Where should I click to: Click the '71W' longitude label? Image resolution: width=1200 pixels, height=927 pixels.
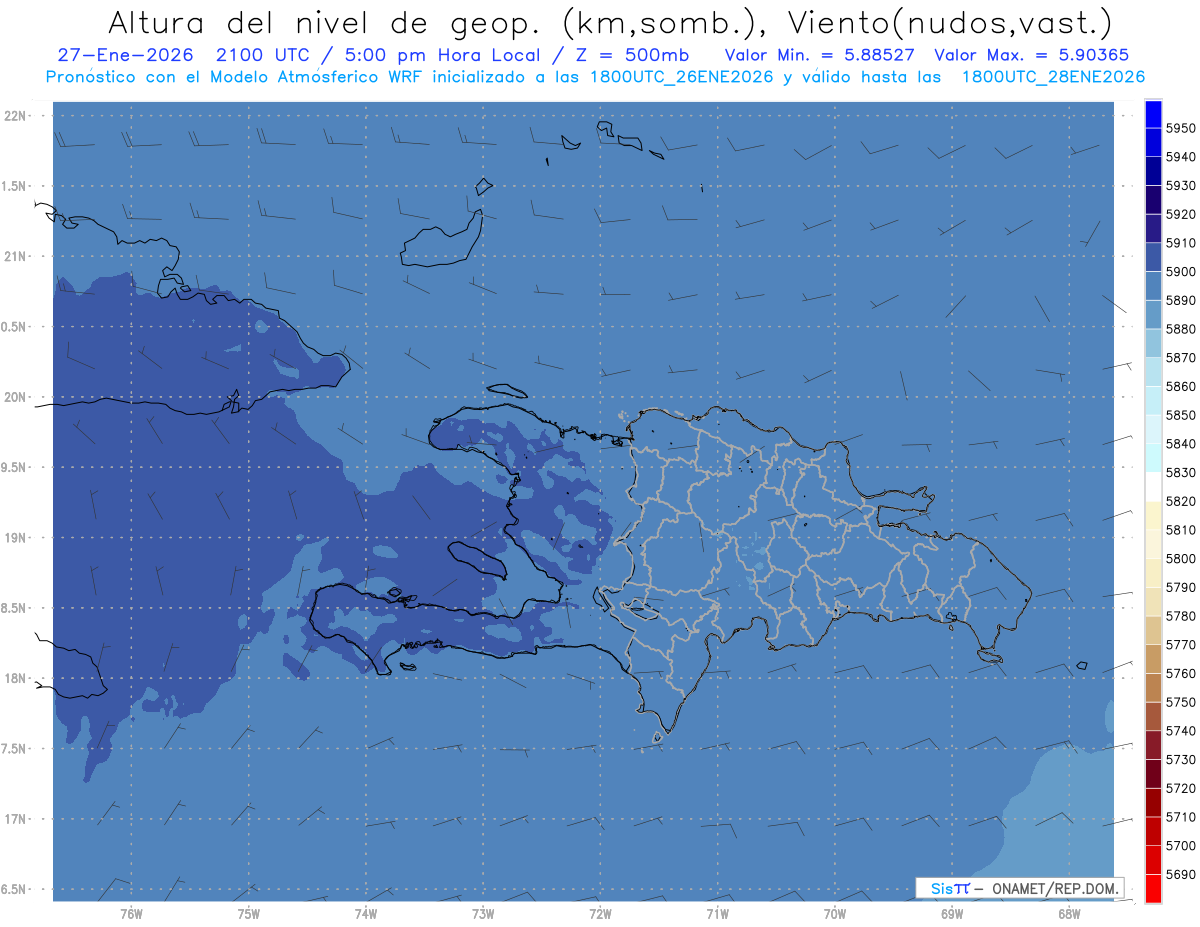click(717, 914)
